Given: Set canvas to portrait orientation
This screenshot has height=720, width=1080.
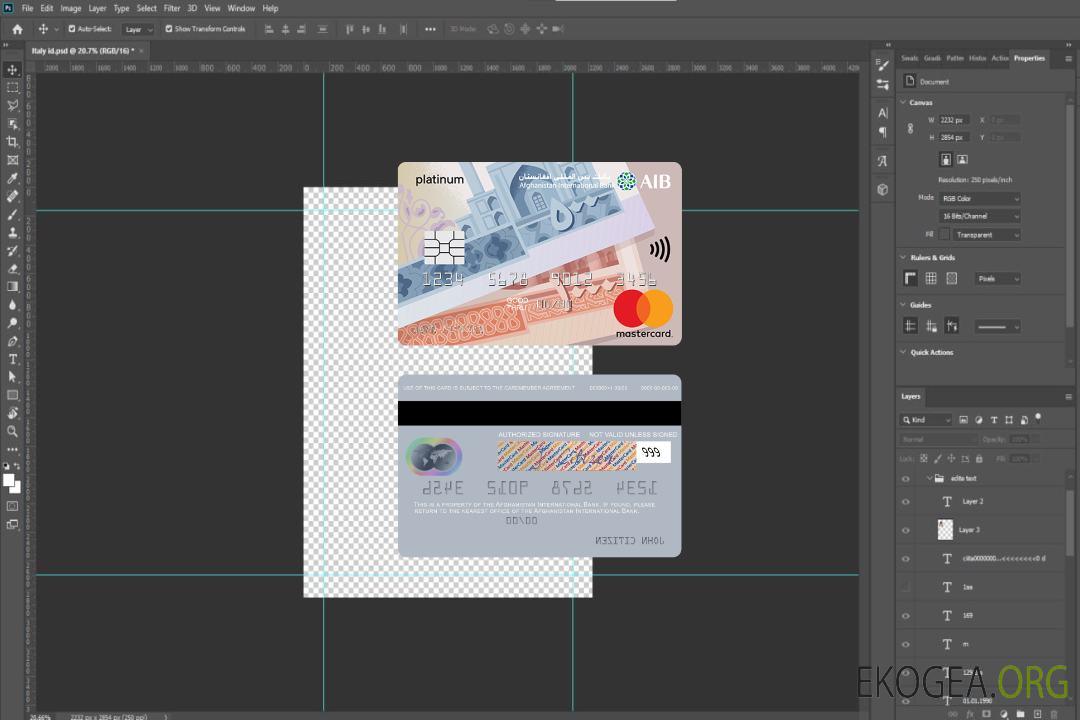Looking at the screenshot, I should [946, 160].
